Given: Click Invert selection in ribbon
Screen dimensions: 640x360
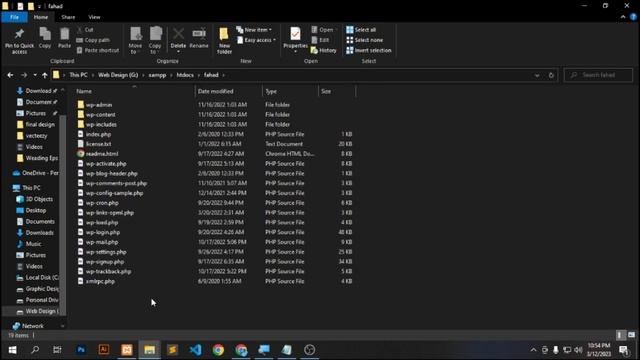Looking at the screenshot, I should click(x=369, y=50).
